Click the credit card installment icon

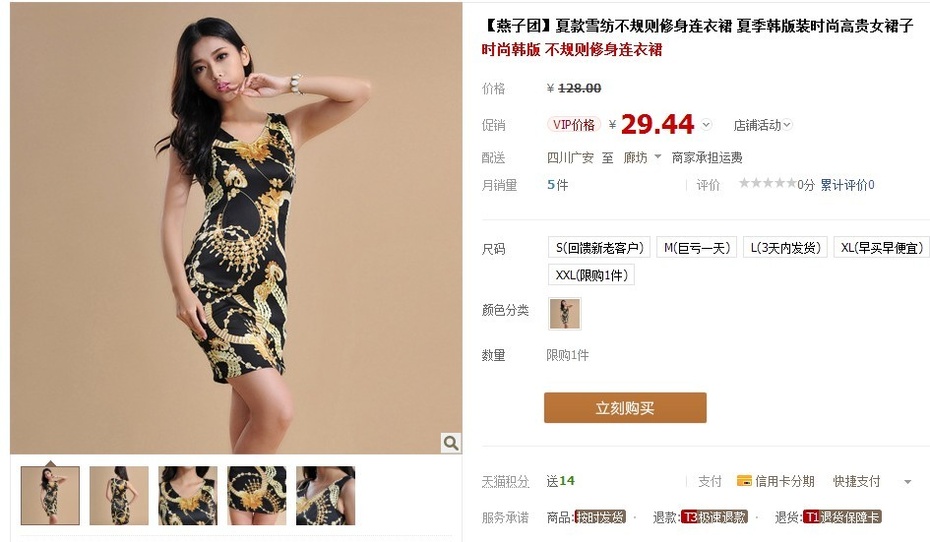[x=744, y=480]
